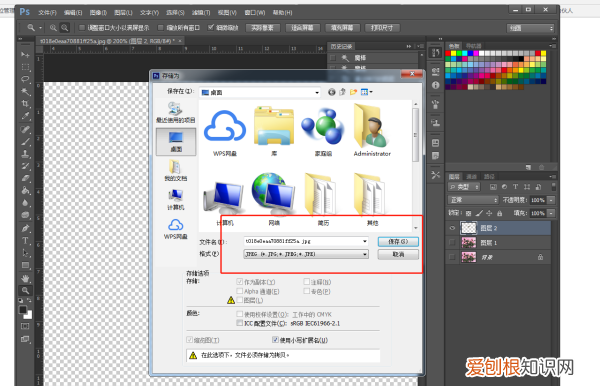The image size is (600, 386).
Task: Select the Rectangle shape tool
Action: (x=25, y=265)
